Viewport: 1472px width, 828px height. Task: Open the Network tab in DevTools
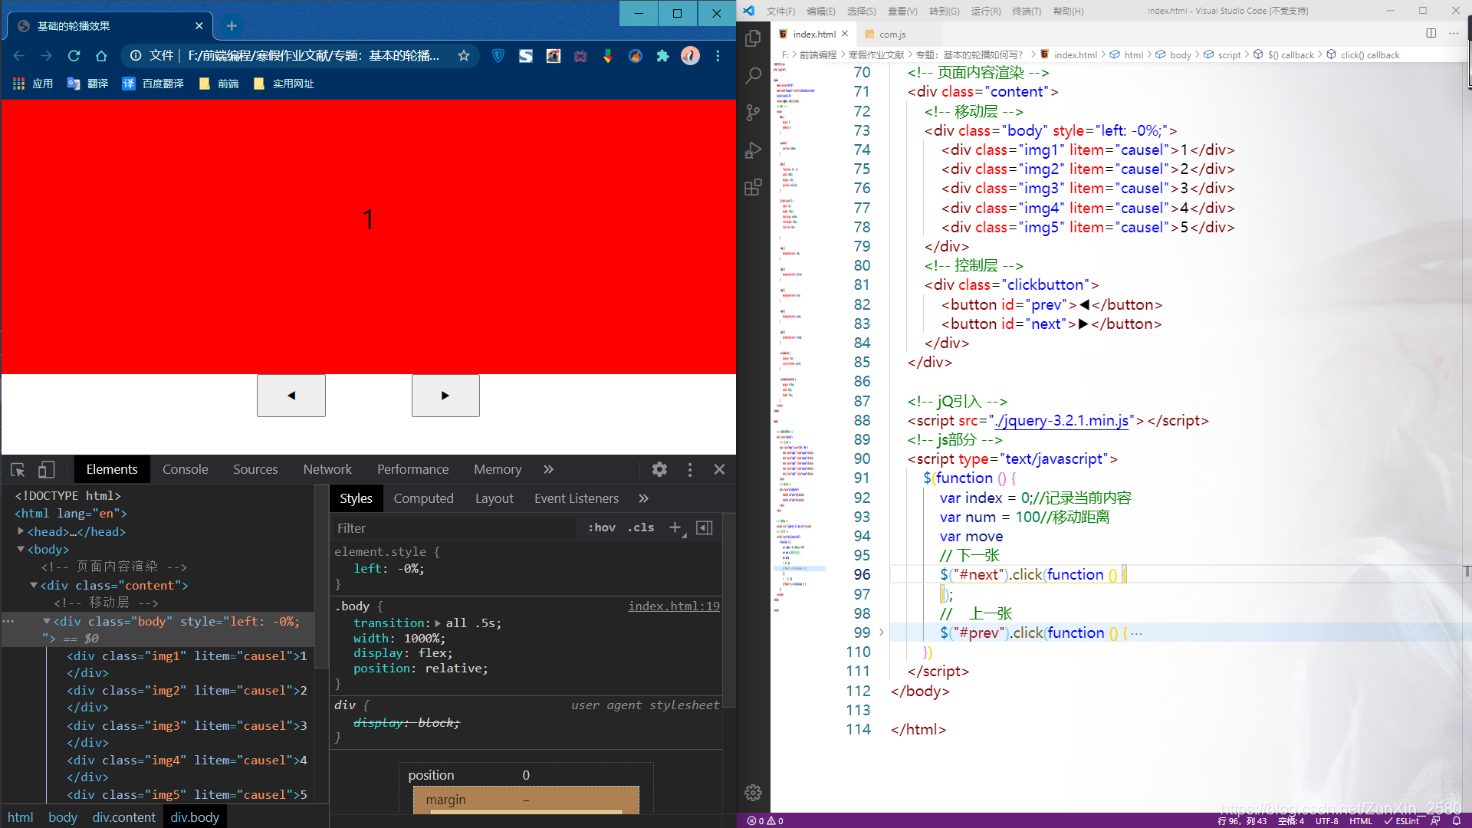[x=327, y=469]
